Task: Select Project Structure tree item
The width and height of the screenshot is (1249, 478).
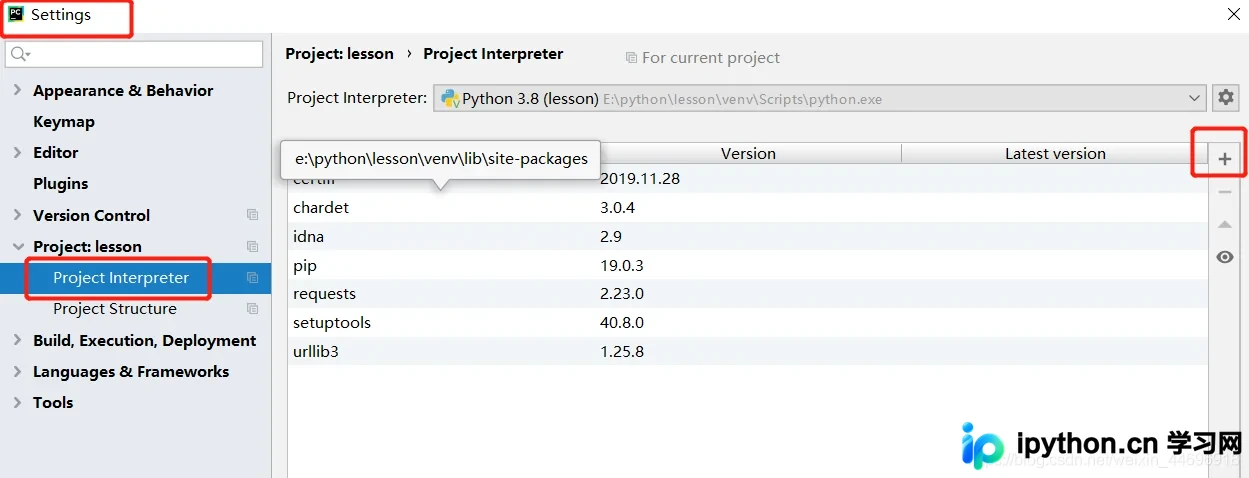Action: pos(115,309)
